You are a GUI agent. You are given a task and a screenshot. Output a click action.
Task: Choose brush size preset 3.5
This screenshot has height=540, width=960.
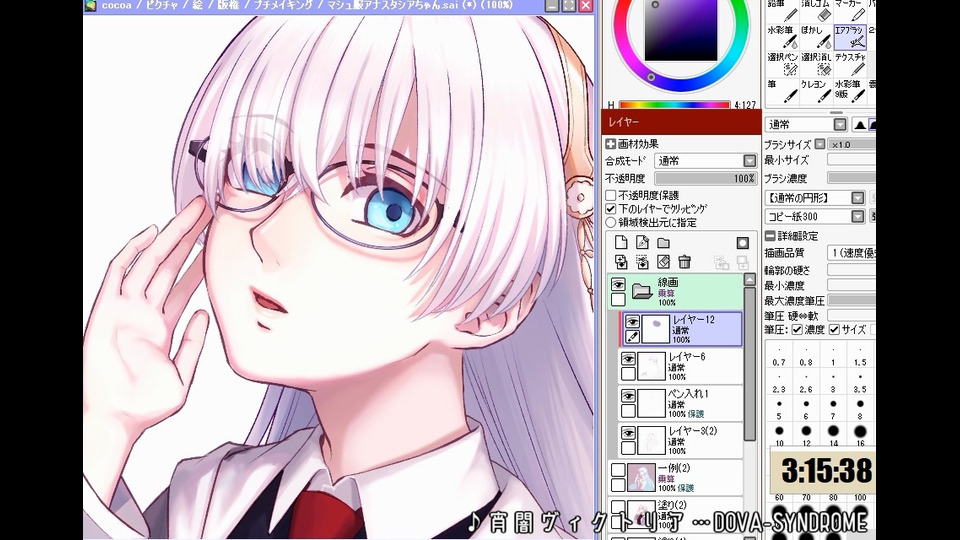[860, 383]
